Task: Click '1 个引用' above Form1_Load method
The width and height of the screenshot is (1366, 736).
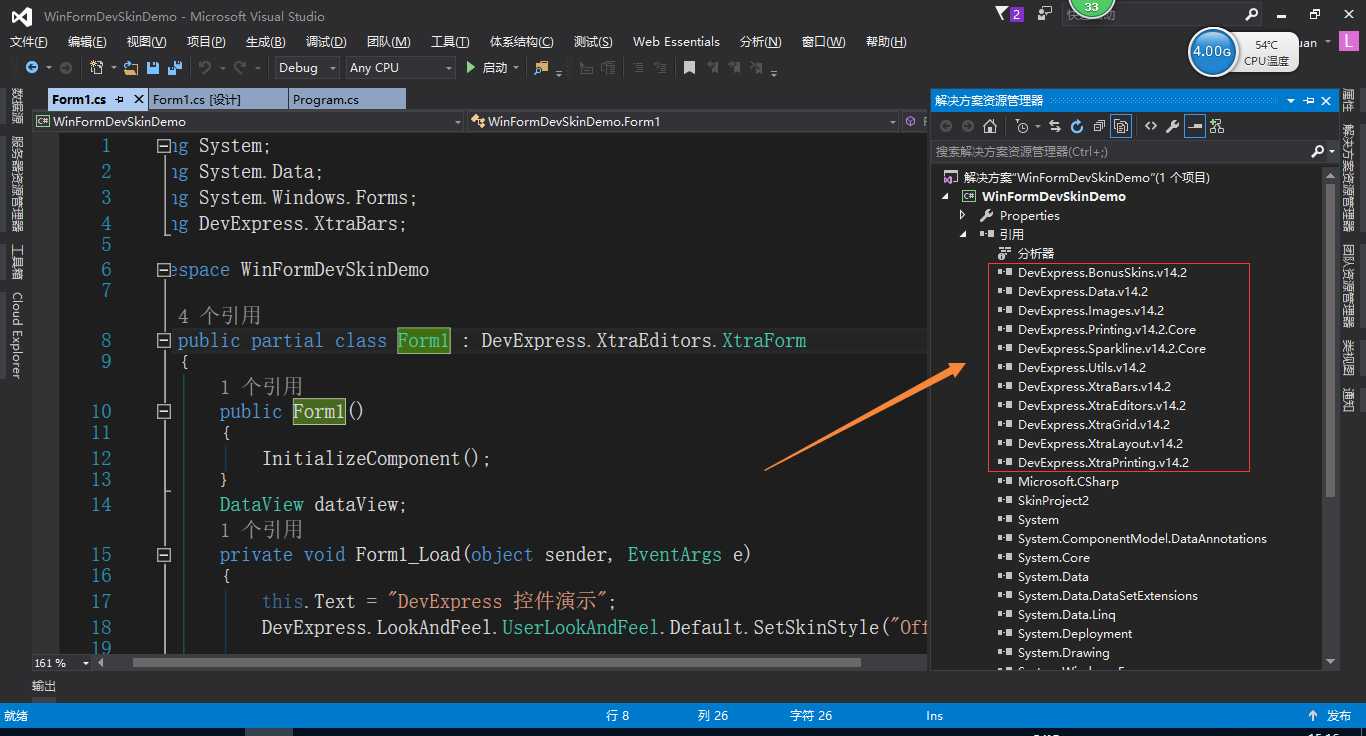Action: point(261,529)
